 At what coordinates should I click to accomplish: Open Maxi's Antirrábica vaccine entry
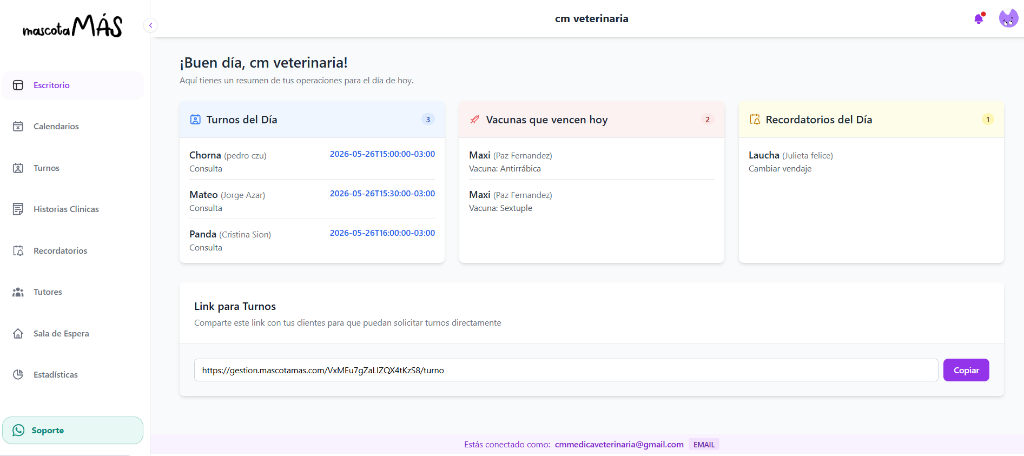tap(592, 161)
